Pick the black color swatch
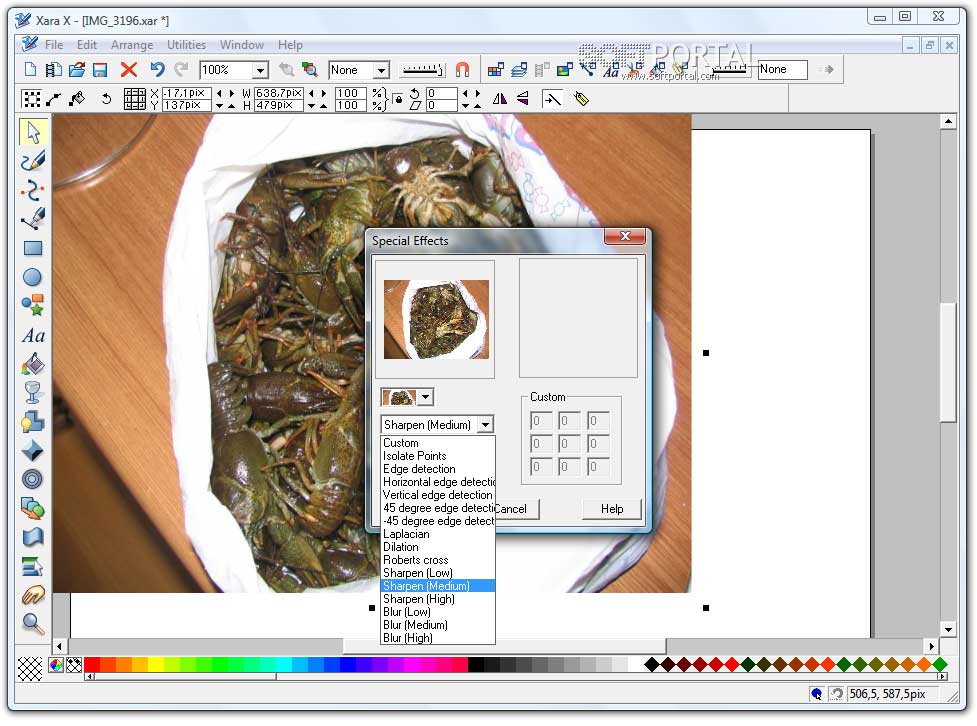977x726 pixels. point(476,665)
